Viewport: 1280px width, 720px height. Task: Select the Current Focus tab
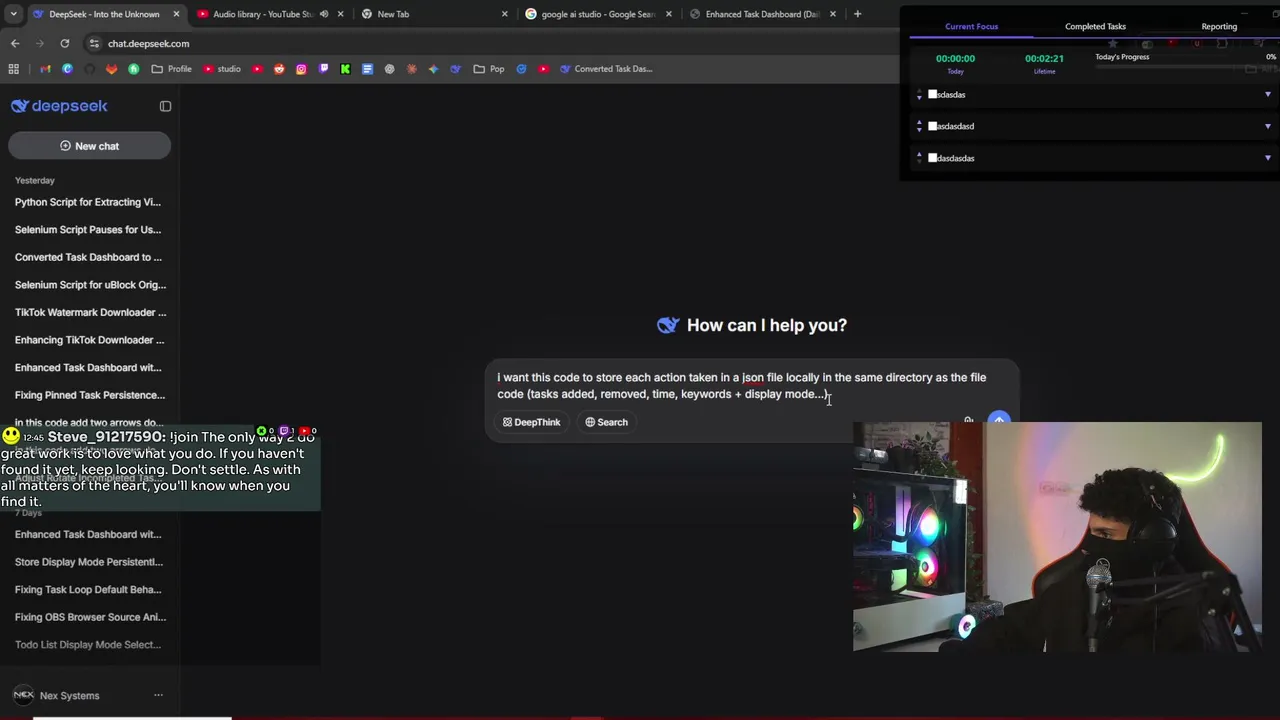tap(971, 26)
